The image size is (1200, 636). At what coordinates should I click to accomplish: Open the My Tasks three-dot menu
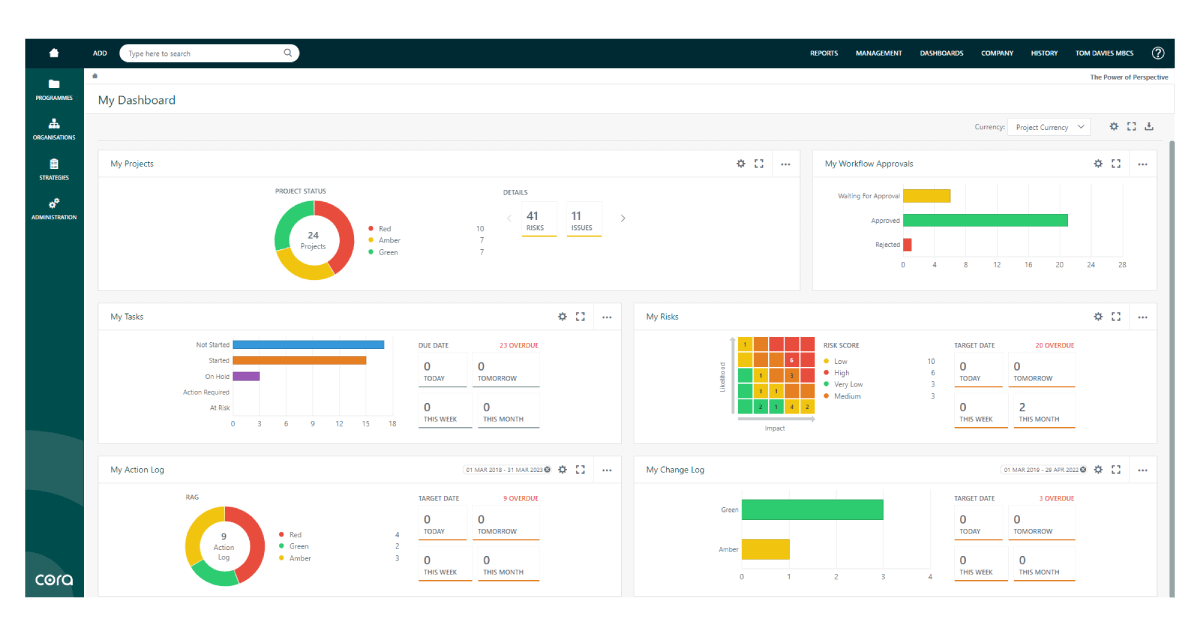point(607,317)
